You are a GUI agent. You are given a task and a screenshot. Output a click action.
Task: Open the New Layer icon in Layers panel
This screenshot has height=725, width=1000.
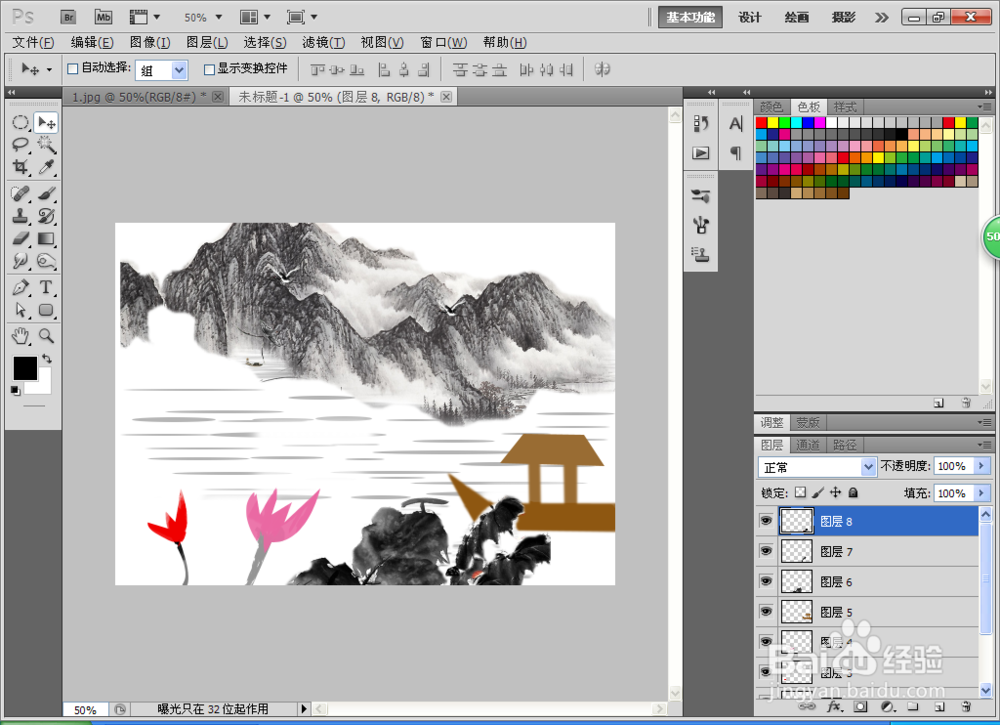pyautogui.click(x=939, y=707)
